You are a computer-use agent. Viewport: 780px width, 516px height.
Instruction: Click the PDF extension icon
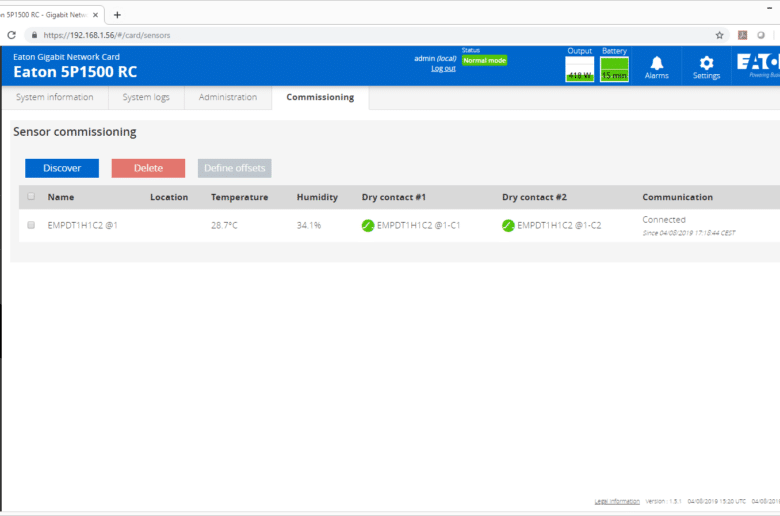coord(742,35)
